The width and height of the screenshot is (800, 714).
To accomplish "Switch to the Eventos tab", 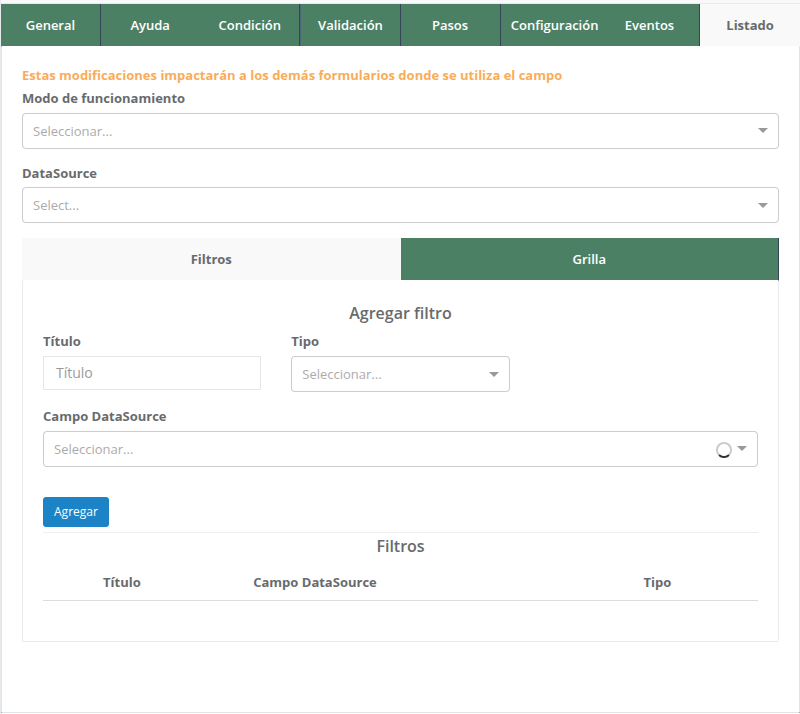I will [x=649, y=25].
